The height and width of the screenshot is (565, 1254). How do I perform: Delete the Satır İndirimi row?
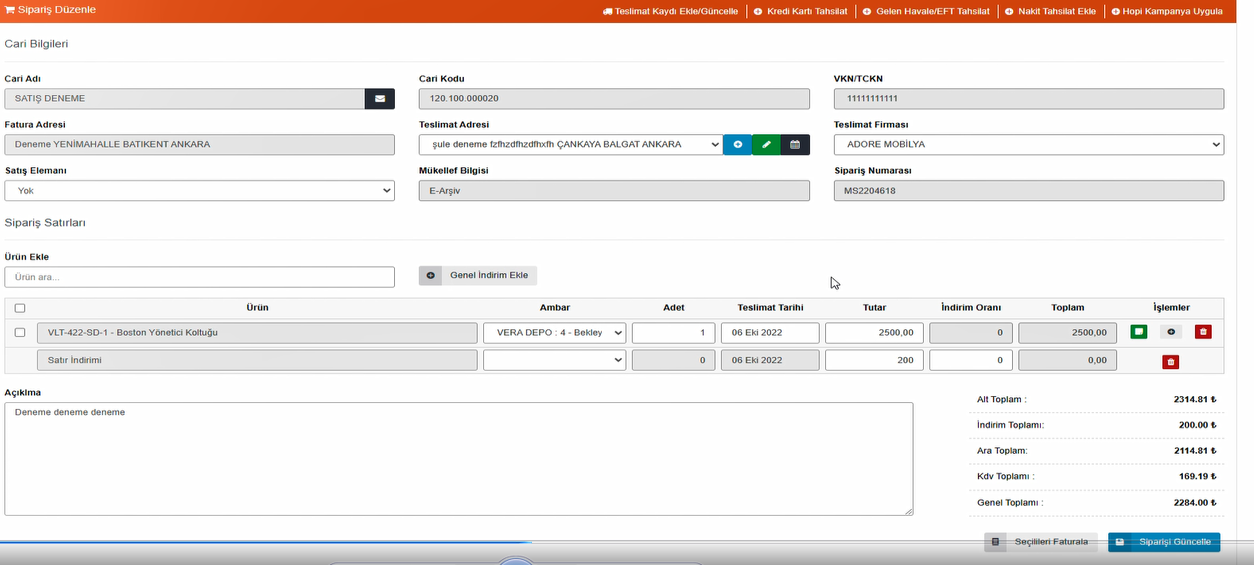1171,361
